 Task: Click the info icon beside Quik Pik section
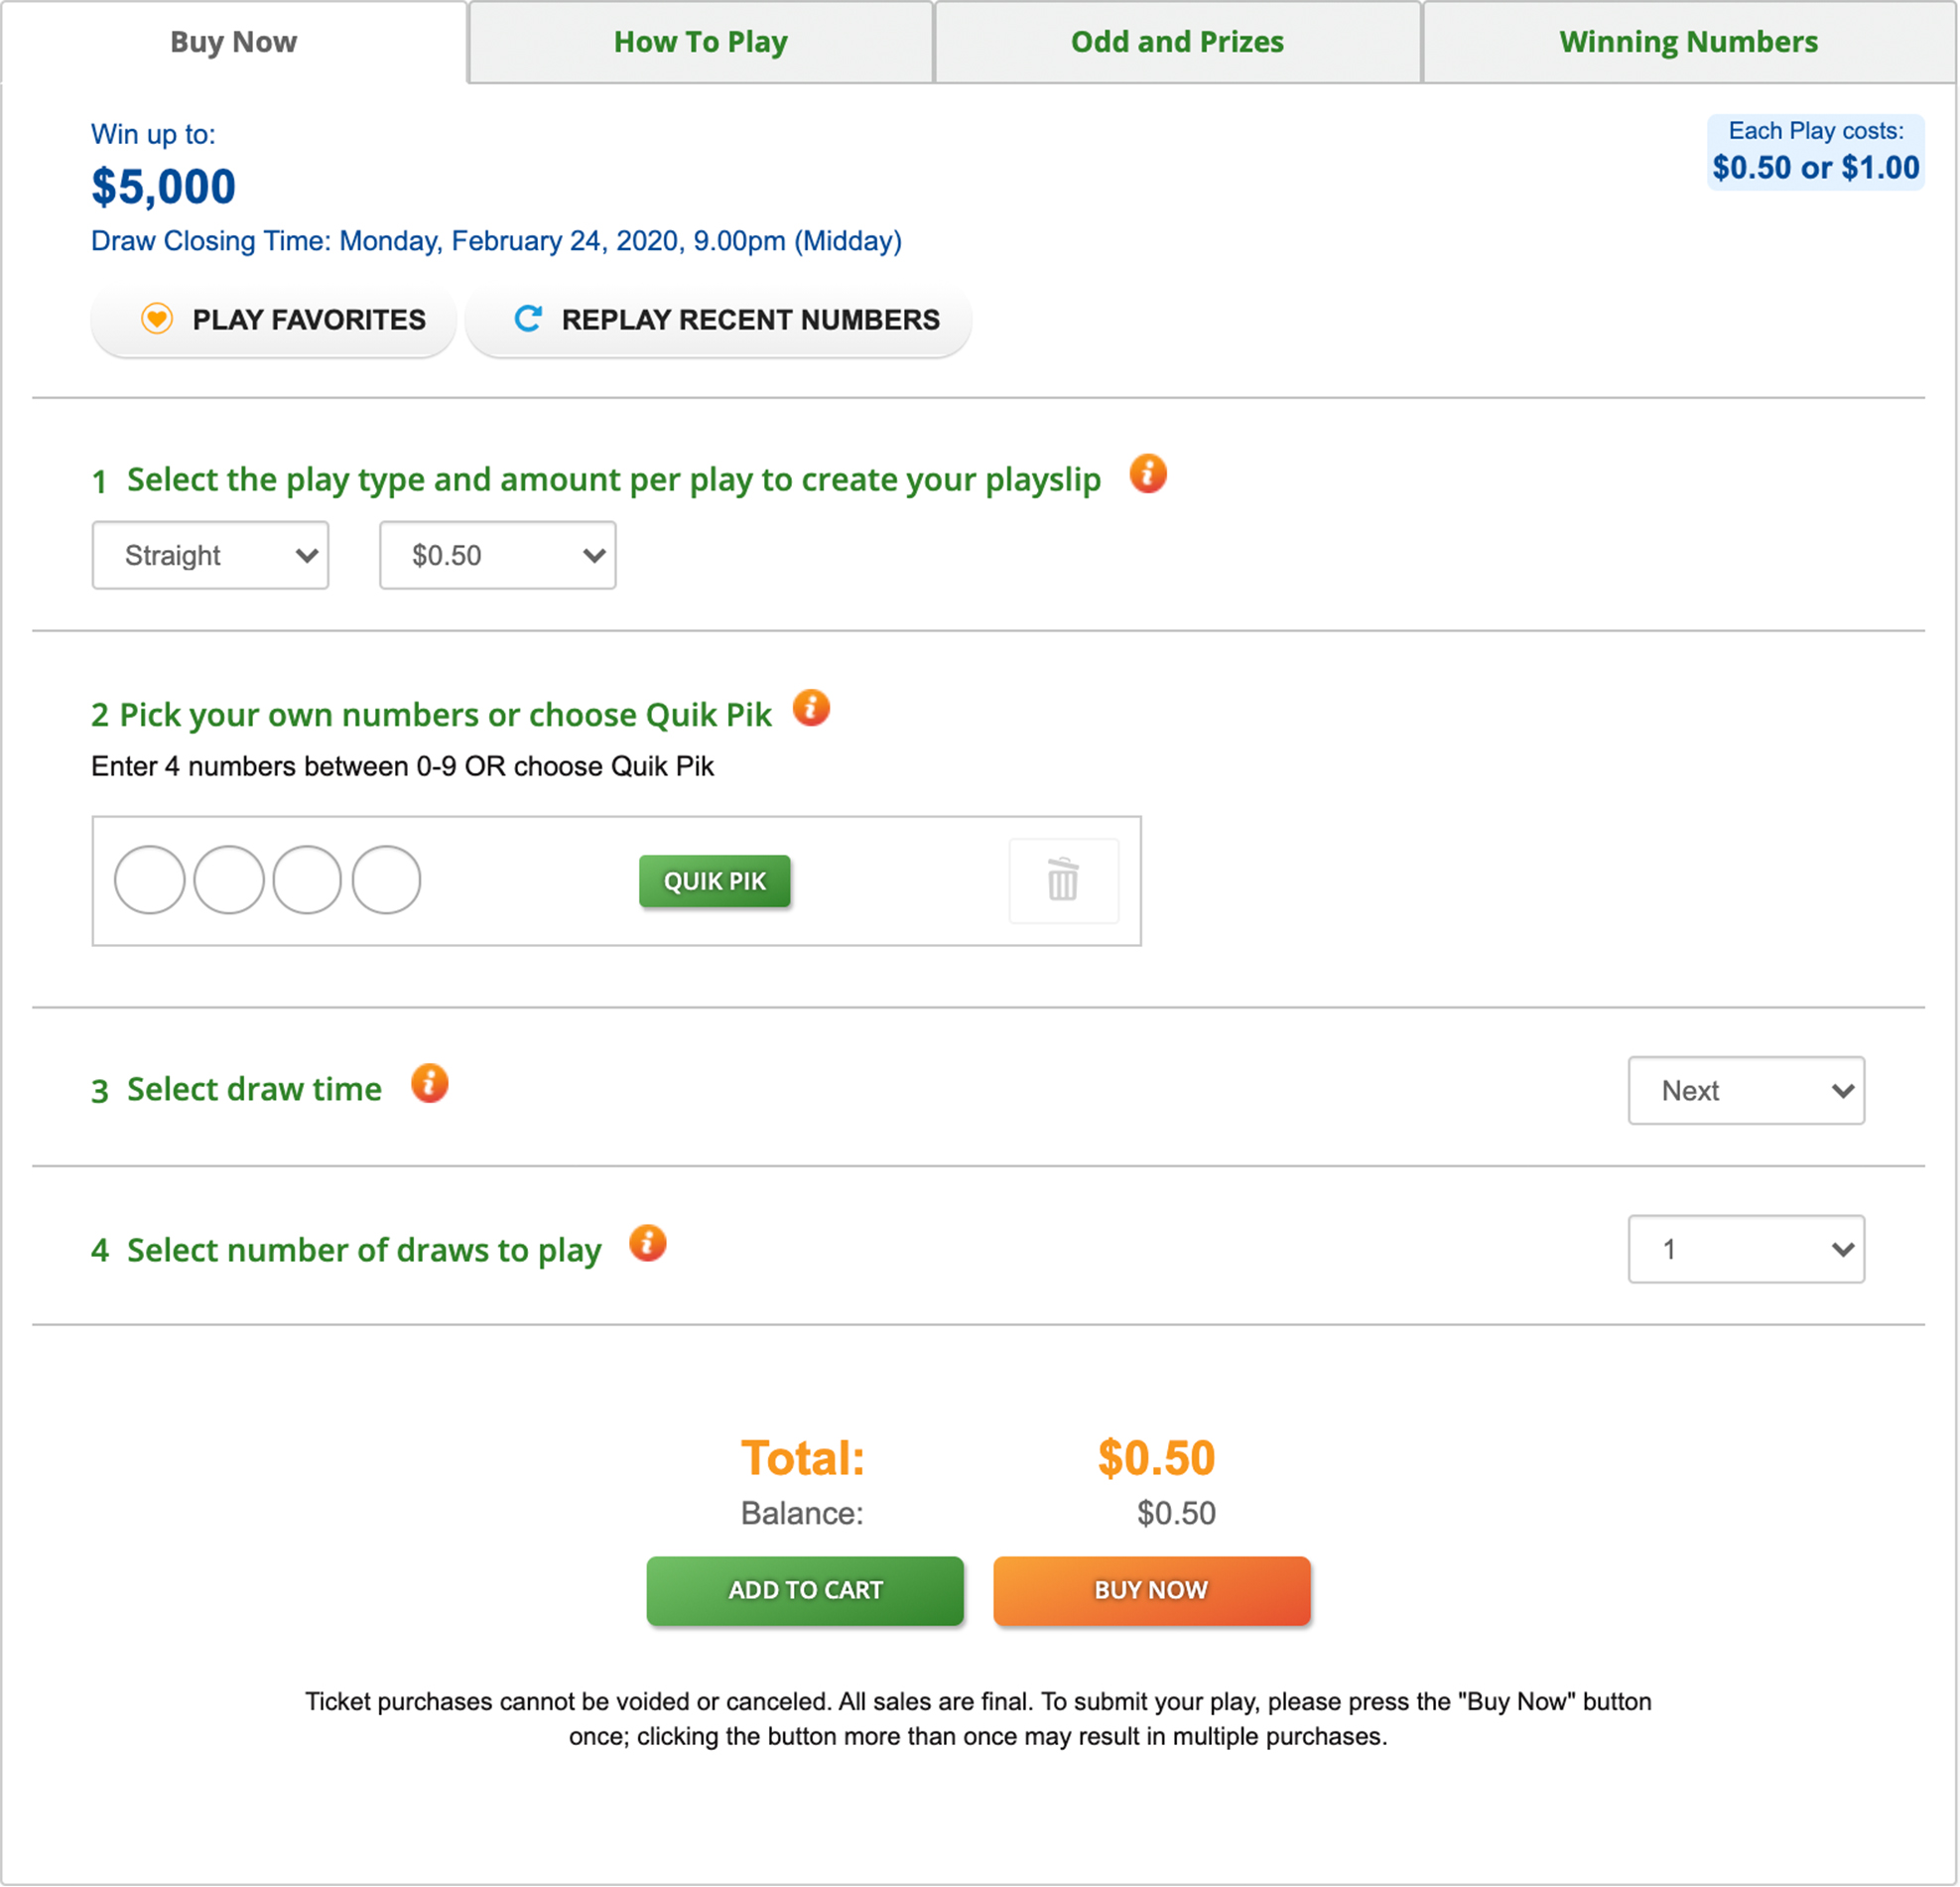pyautogui.click(x=812, y=708)
